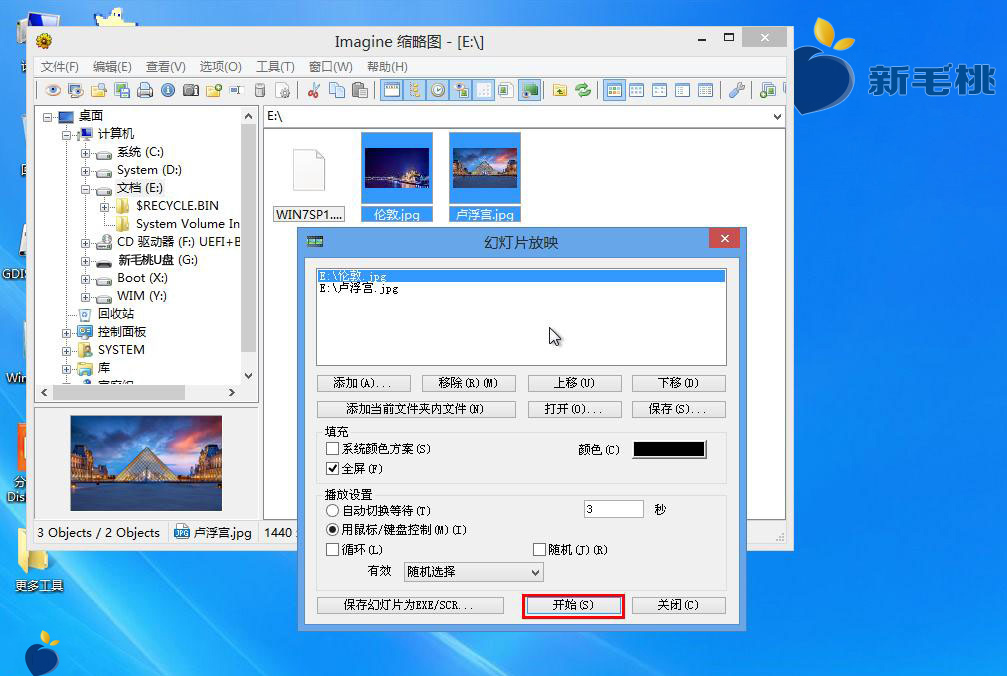Click the green refresh arrows icon
The width and height of the screenshot is (1007, 676).
tap(583, 91)
